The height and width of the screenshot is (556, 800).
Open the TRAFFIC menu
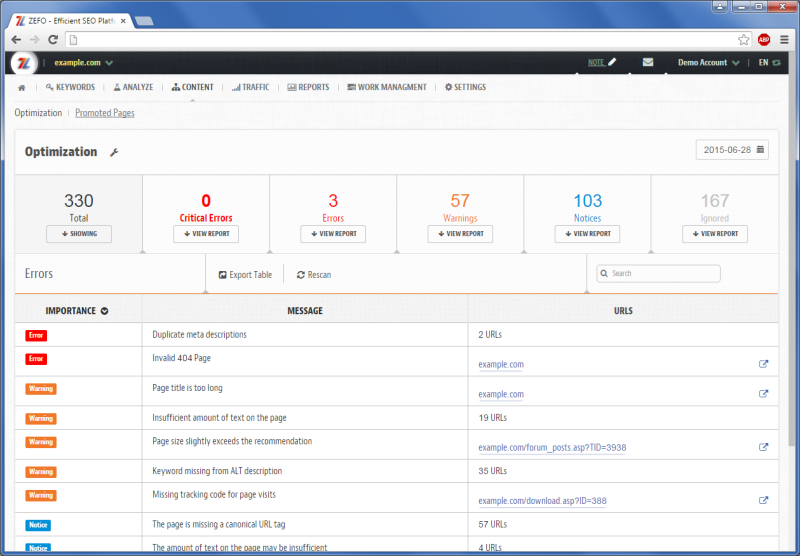[x=251, y=87]
